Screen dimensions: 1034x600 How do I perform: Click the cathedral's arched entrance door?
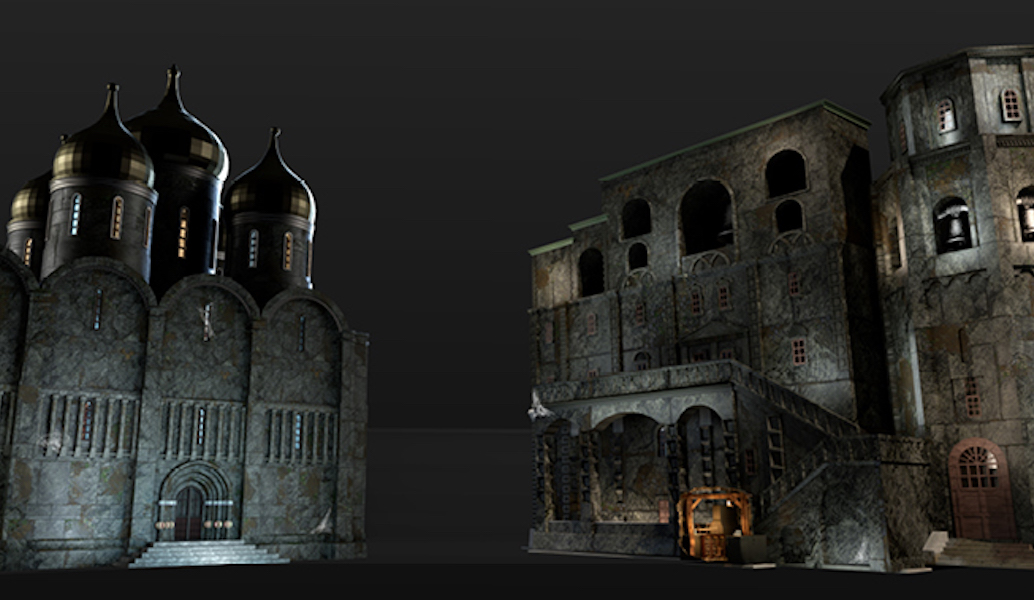point(190,510)
